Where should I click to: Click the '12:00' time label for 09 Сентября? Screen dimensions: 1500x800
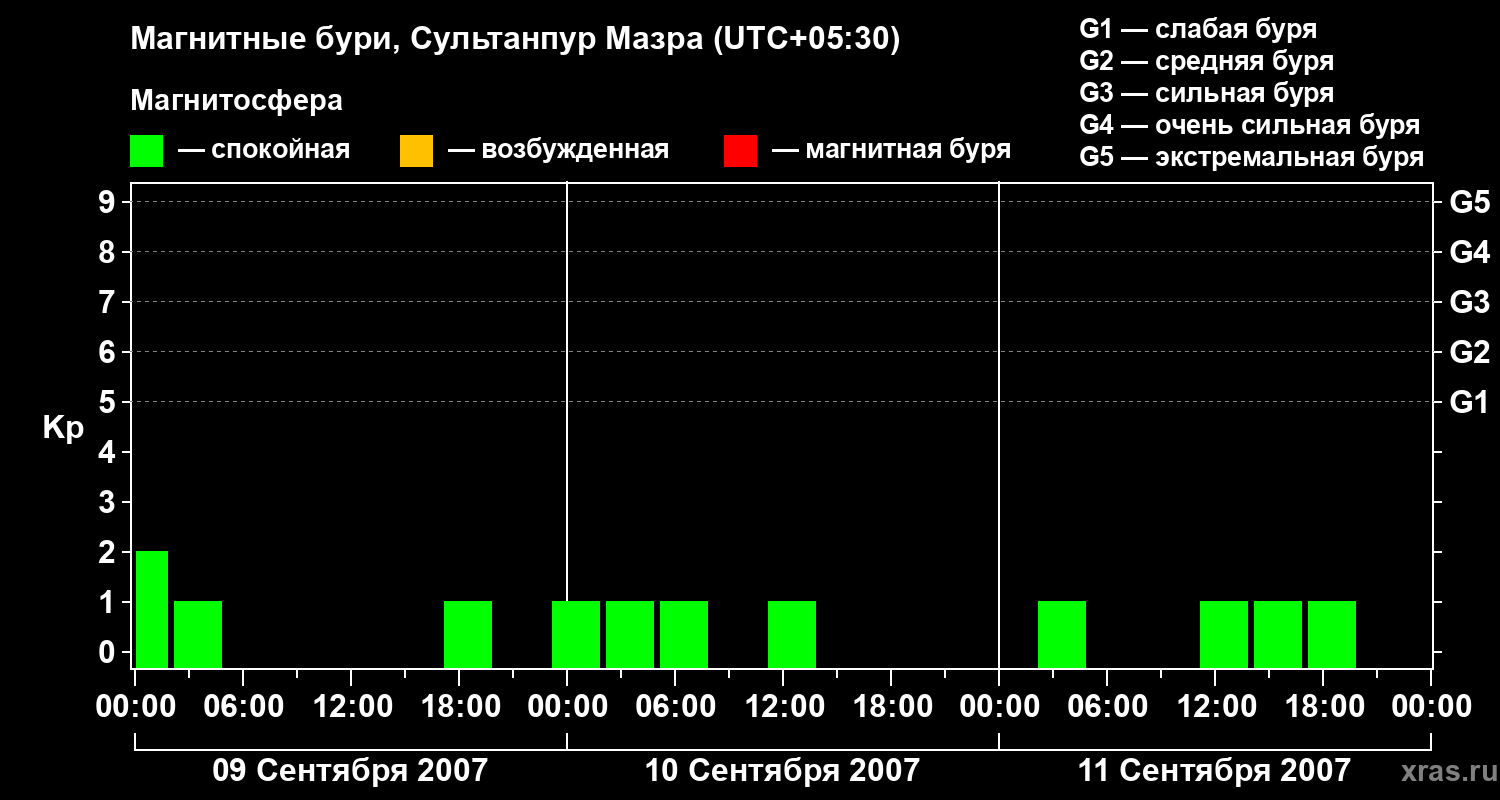pos(351,707)
